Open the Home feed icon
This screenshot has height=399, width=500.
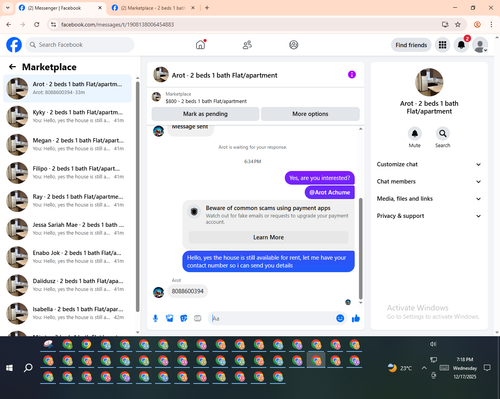point(200,45)
